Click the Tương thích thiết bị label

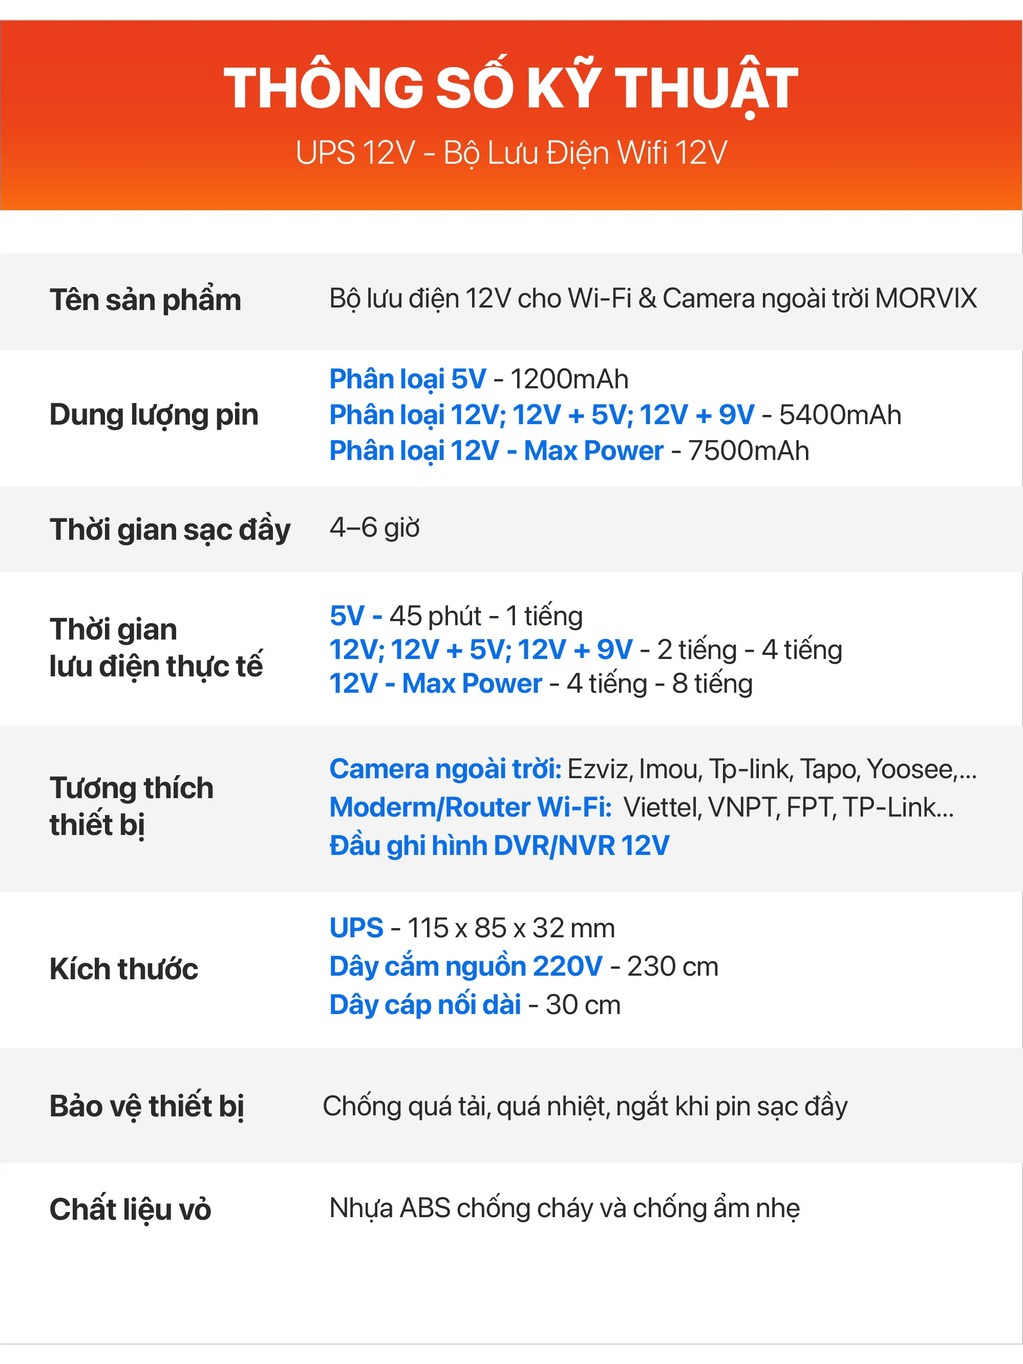(x=131, y=806)
